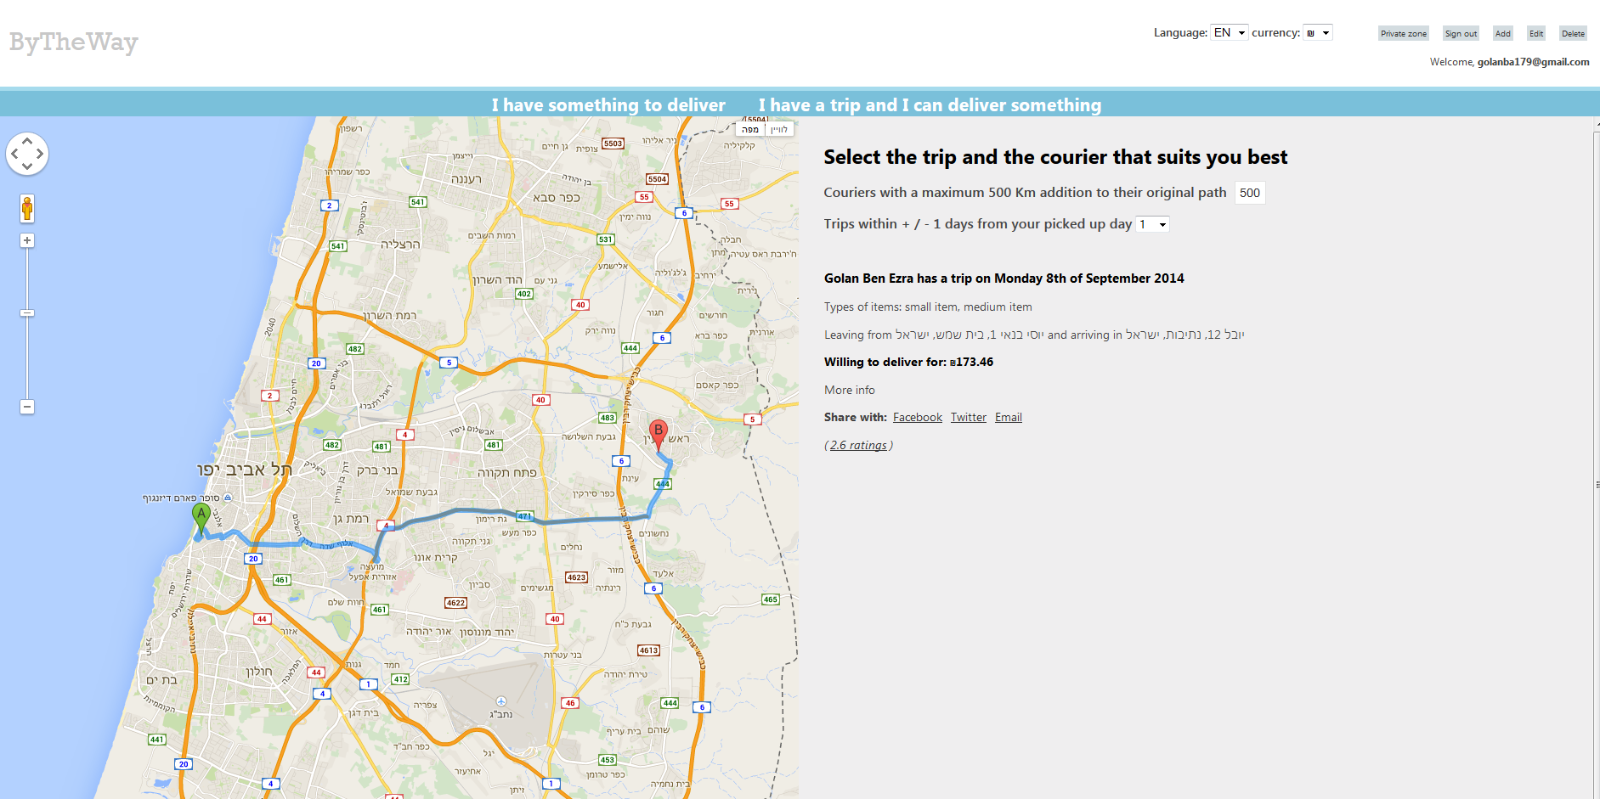Image resolution: width=1600 pixels, height=799 pixels.
Task: Click the Private zone button
Action: 1404,33
